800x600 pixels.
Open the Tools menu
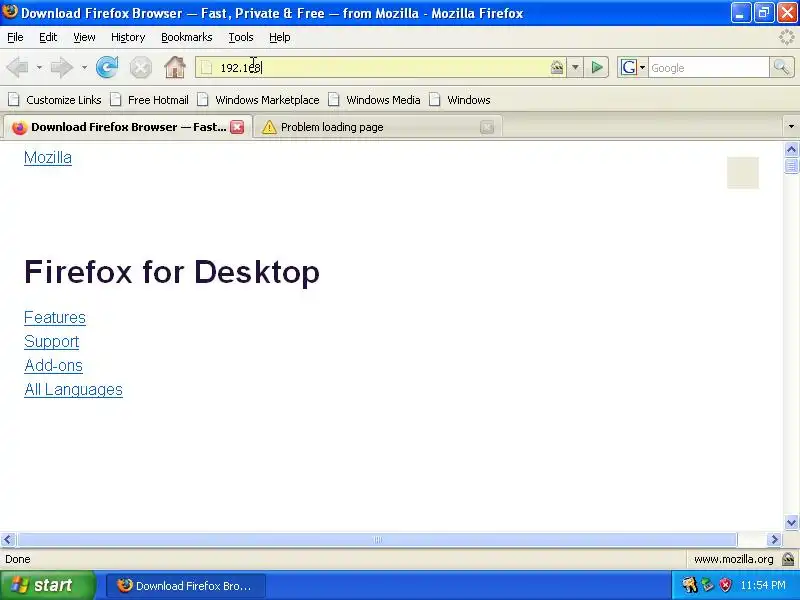click(x=241, y=37)
